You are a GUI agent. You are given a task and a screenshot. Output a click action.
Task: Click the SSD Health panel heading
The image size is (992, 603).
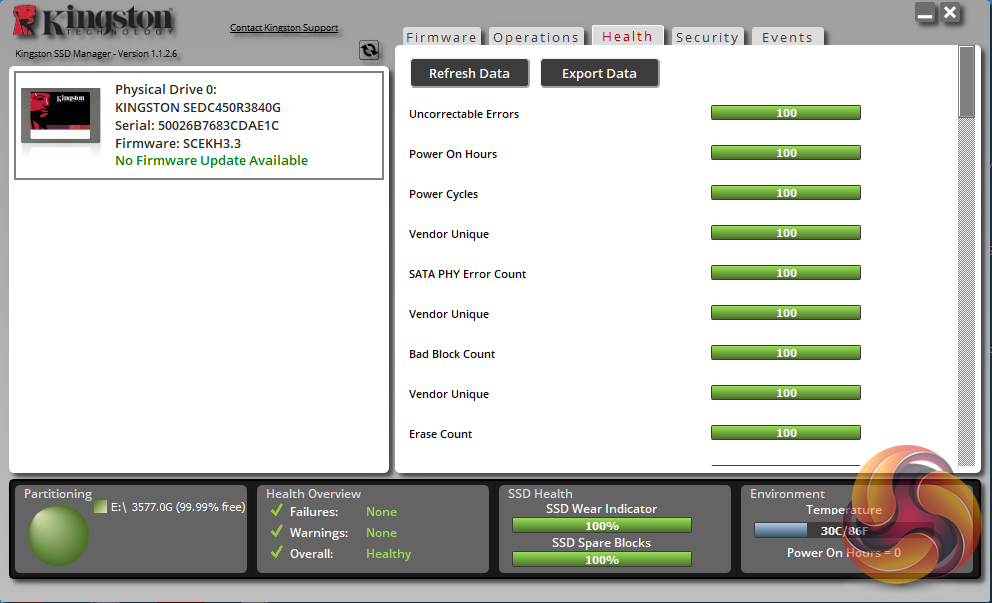[x=540, y=494]
